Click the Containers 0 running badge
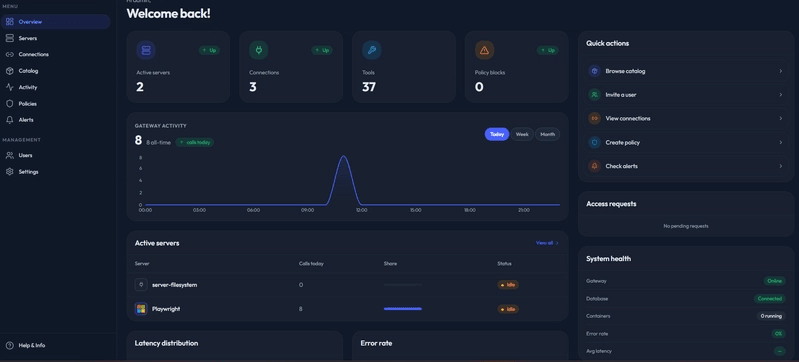 pos(771,316)
